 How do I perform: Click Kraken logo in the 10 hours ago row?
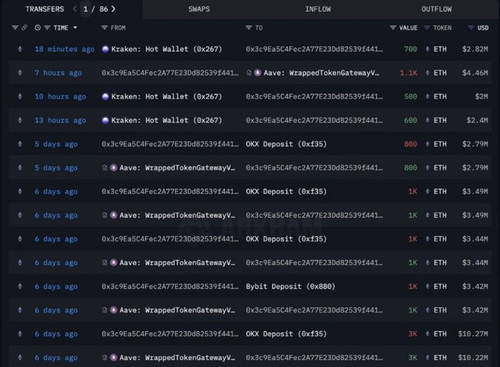click(x=105, y=97)
